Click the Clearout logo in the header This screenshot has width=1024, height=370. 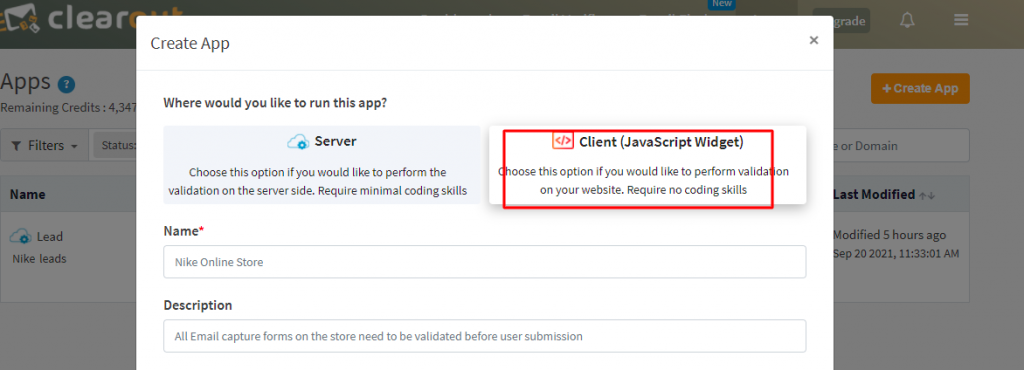[91, 20]
